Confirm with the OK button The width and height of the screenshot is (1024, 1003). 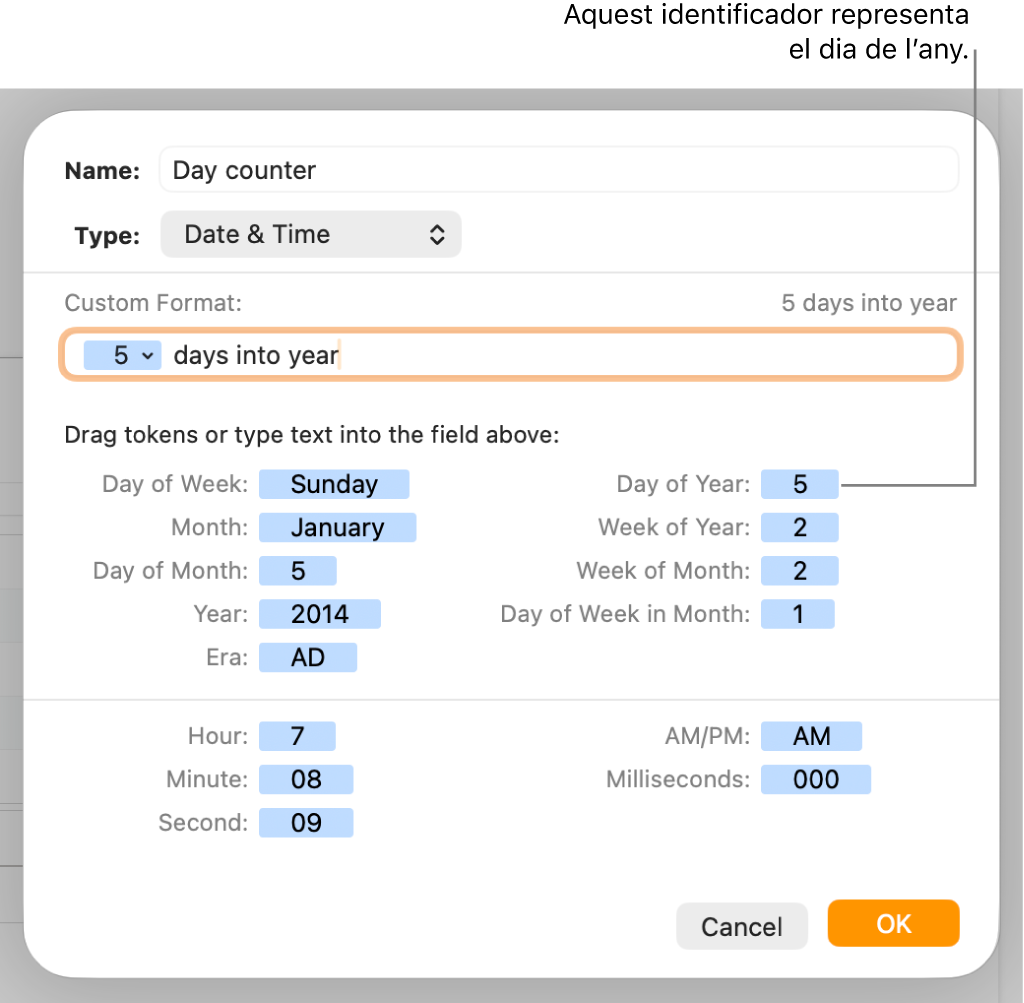click(893, 923)
